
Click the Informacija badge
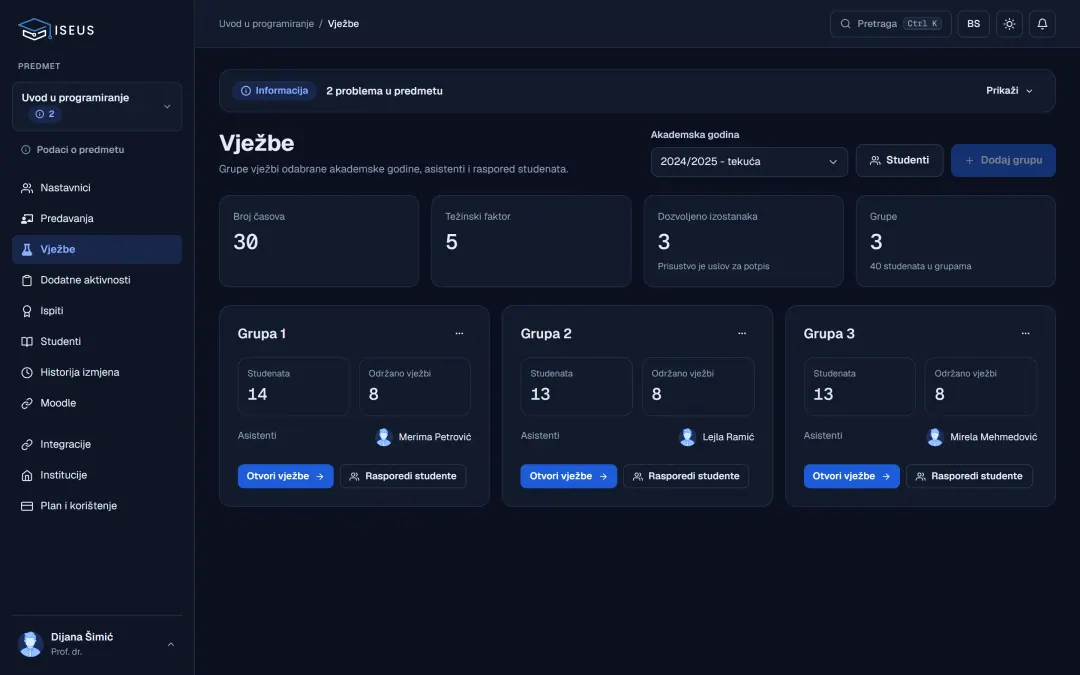(x=274, y=91)
